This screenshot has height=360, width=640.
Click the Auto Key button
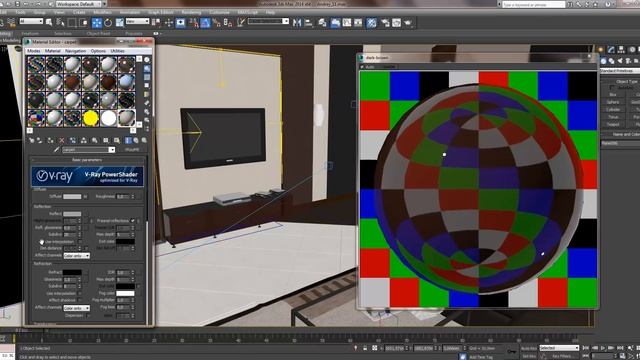coord(529,348)
